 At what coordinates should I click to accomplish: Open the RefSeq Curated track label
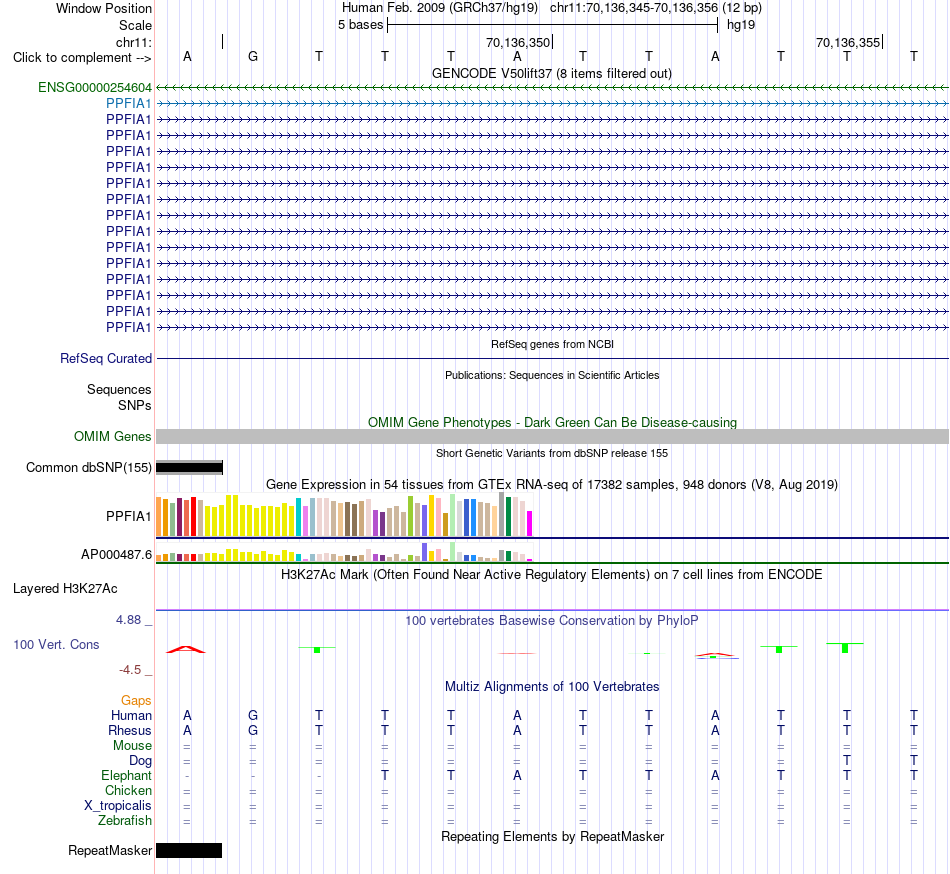click(106, 359)
